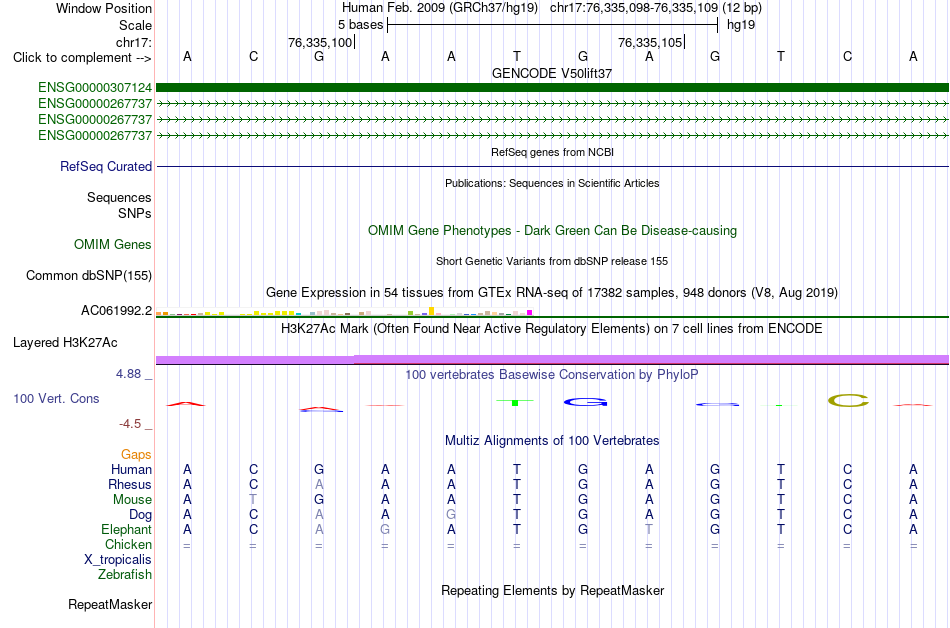Click the blue RefSeq Curated intron line
950x628 pixels.
coord(552,167)
